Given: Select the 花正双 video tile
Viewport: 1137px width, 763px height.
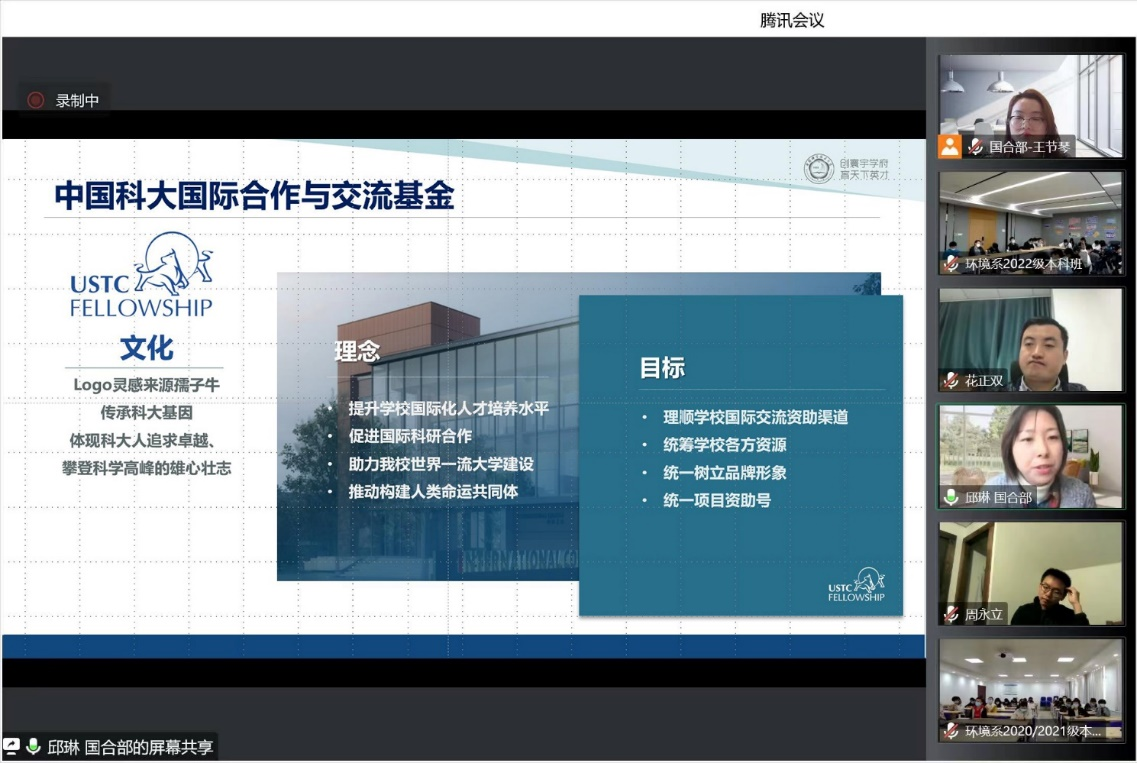Looking at the screenshot, I should click(1030, 339).
